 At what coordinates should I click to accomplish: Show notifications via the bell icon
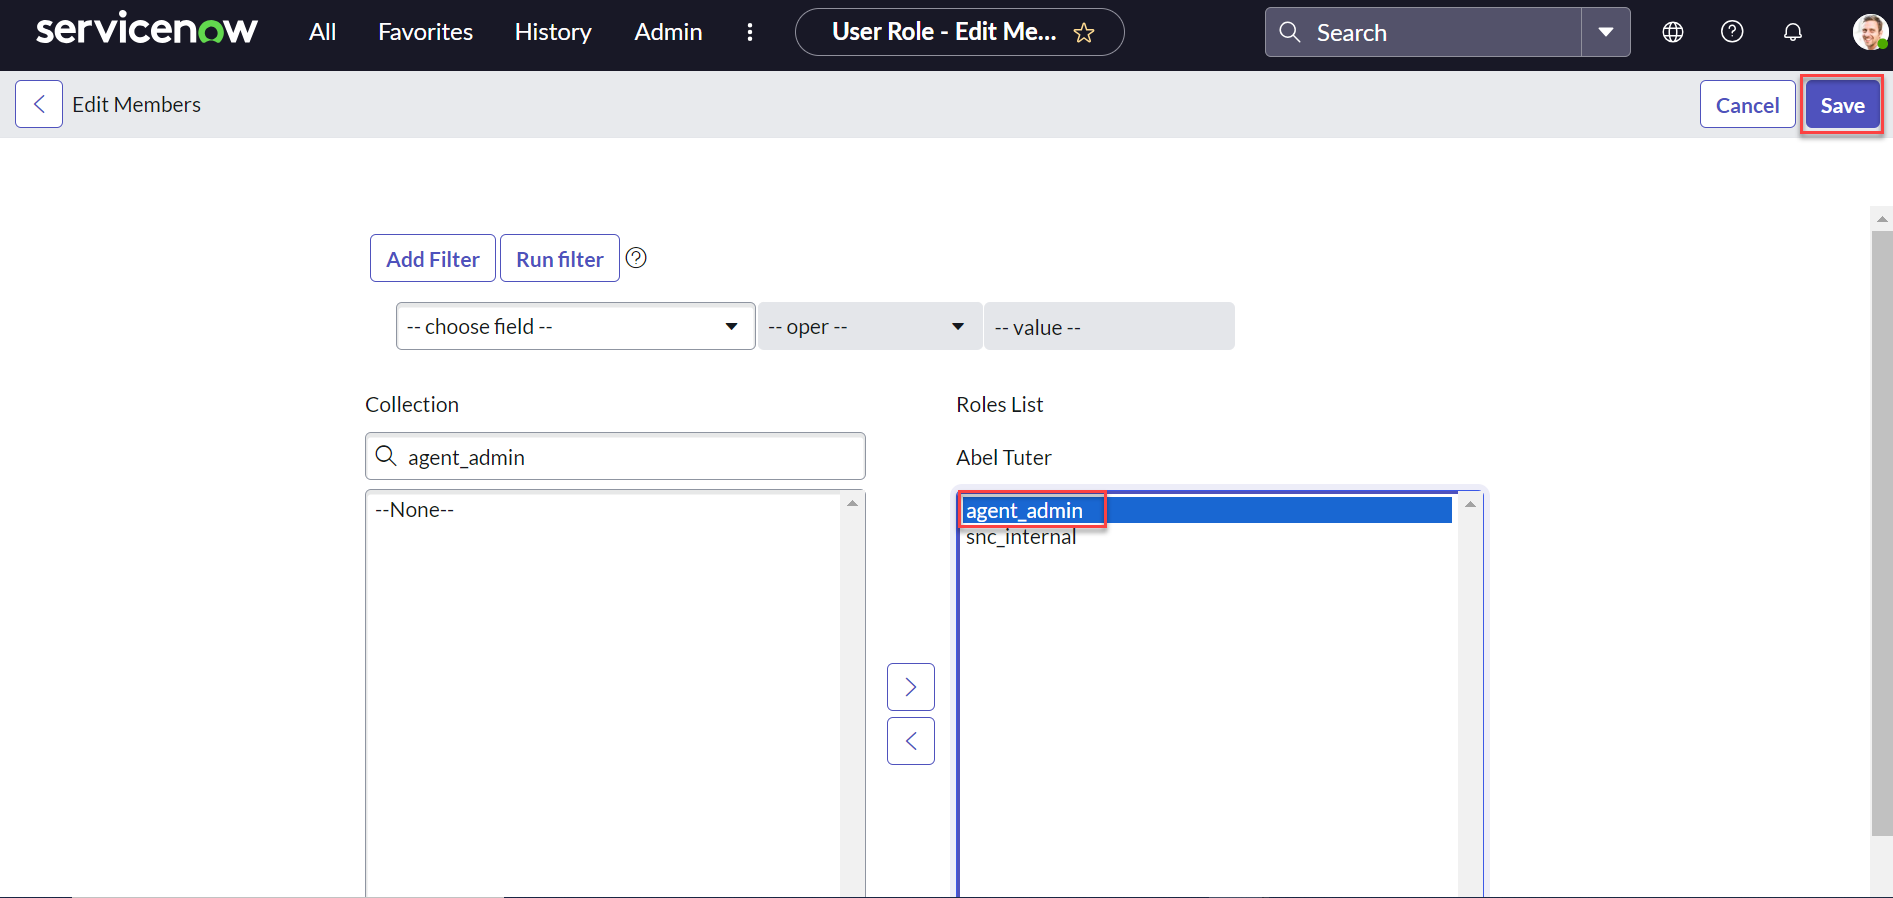[x=1793, y=32]
